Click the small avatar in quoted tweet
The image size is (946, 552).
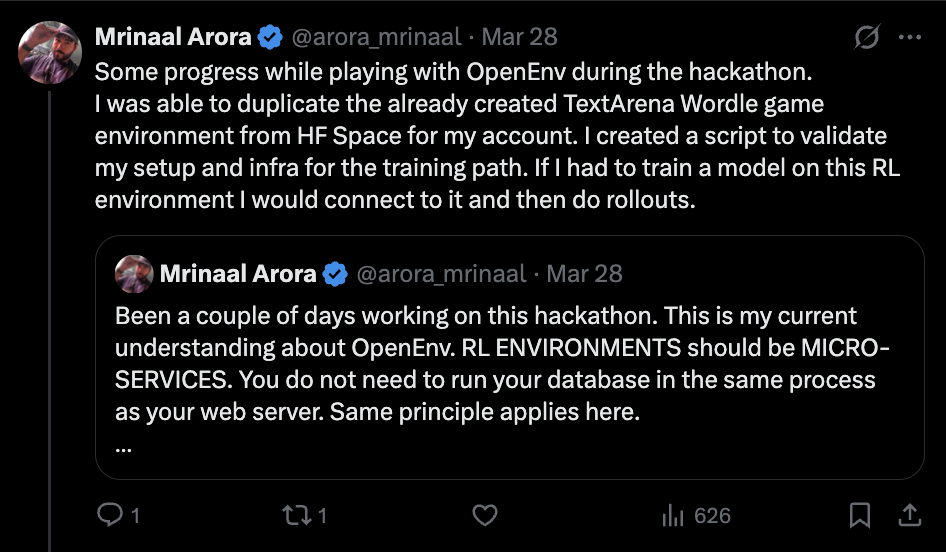[133, 273]
